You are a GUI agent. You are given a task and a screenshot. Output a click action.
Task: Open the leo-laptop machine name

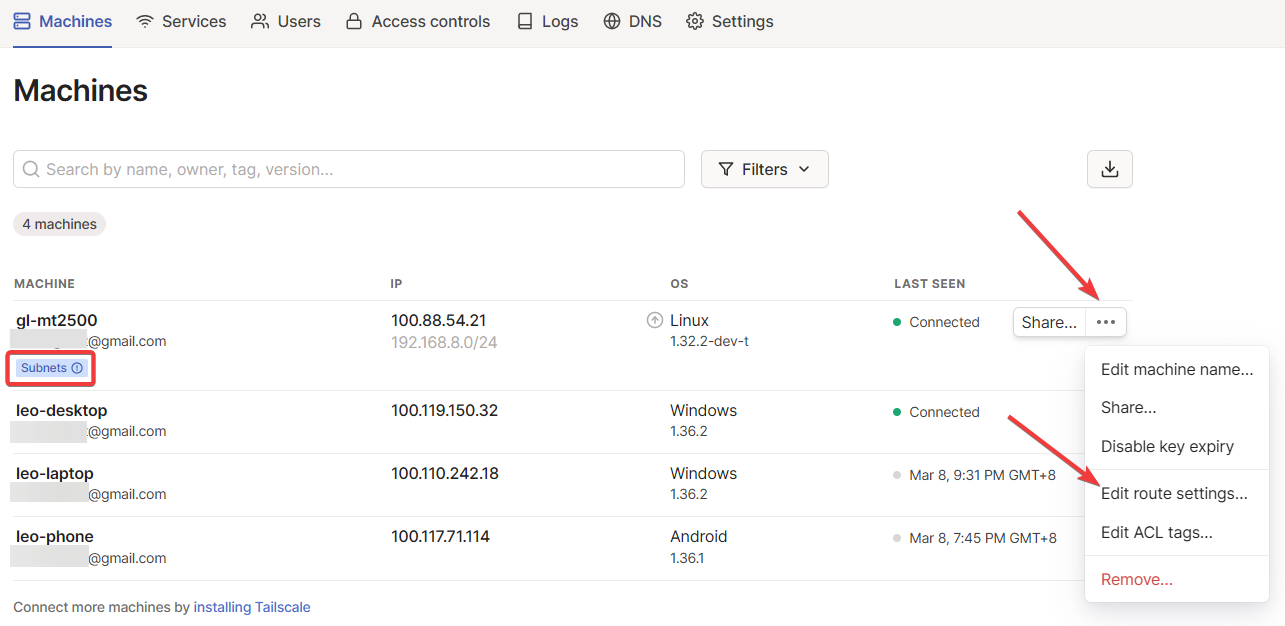pyautogui.click(x=55, y=473)
